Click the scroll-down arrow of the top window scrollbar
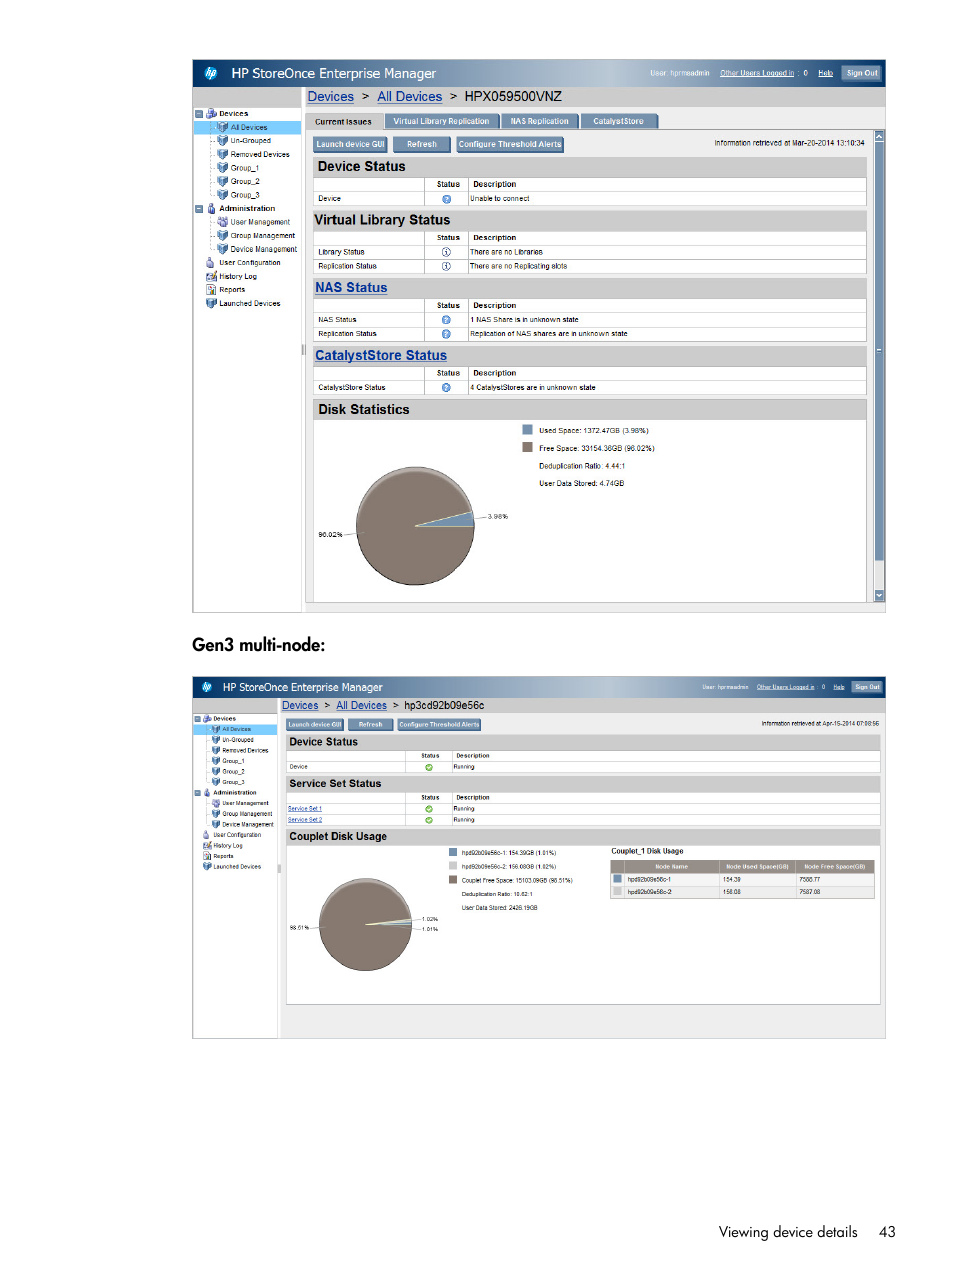The image size is (954, 1271). (879, 595)
